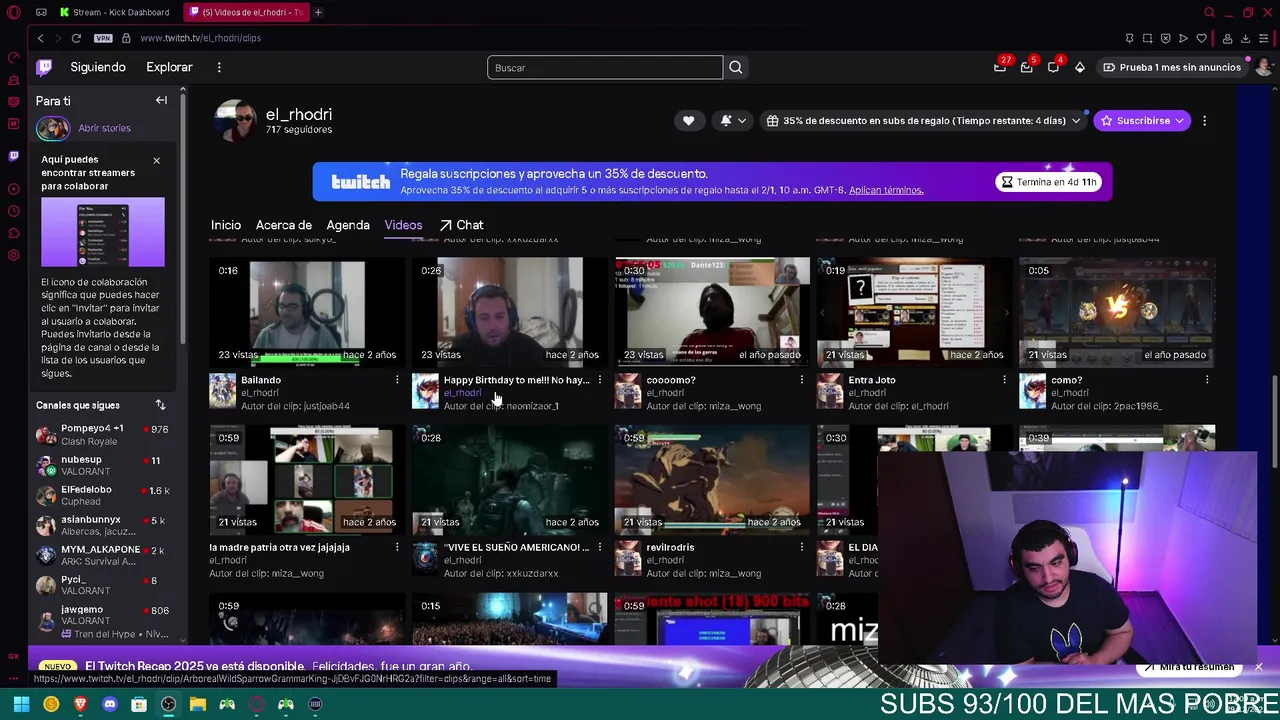Open options menu for Entra Joto clip
This screenshot has width=1280, height=720.
coord(1004,380)
